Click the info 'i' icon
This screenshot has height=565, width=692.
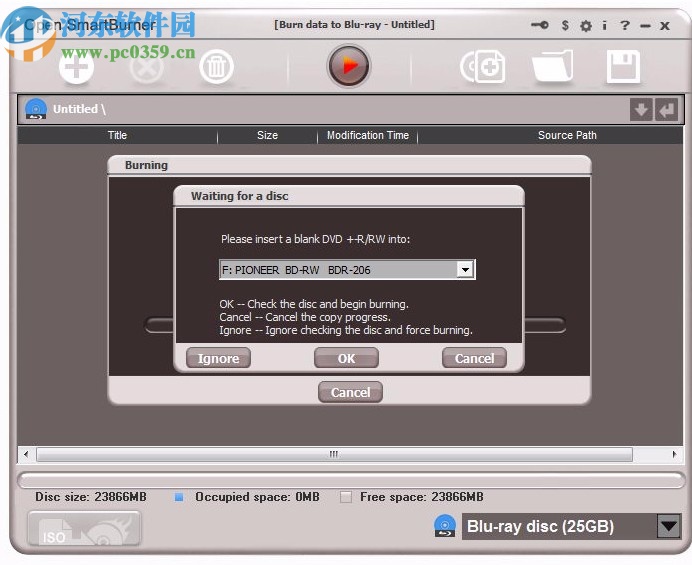[x=605, y=25]
